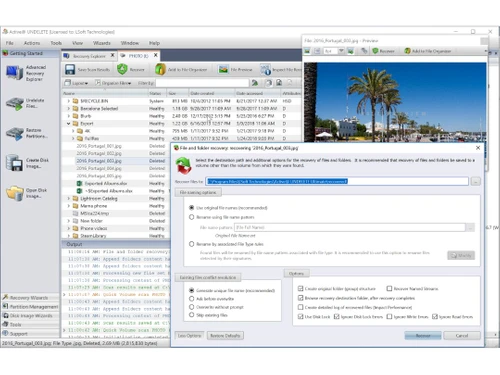This screenshot has height=375, width=500.
Task: Expand the 4K subfolder
Action: (x=73, y=131)
